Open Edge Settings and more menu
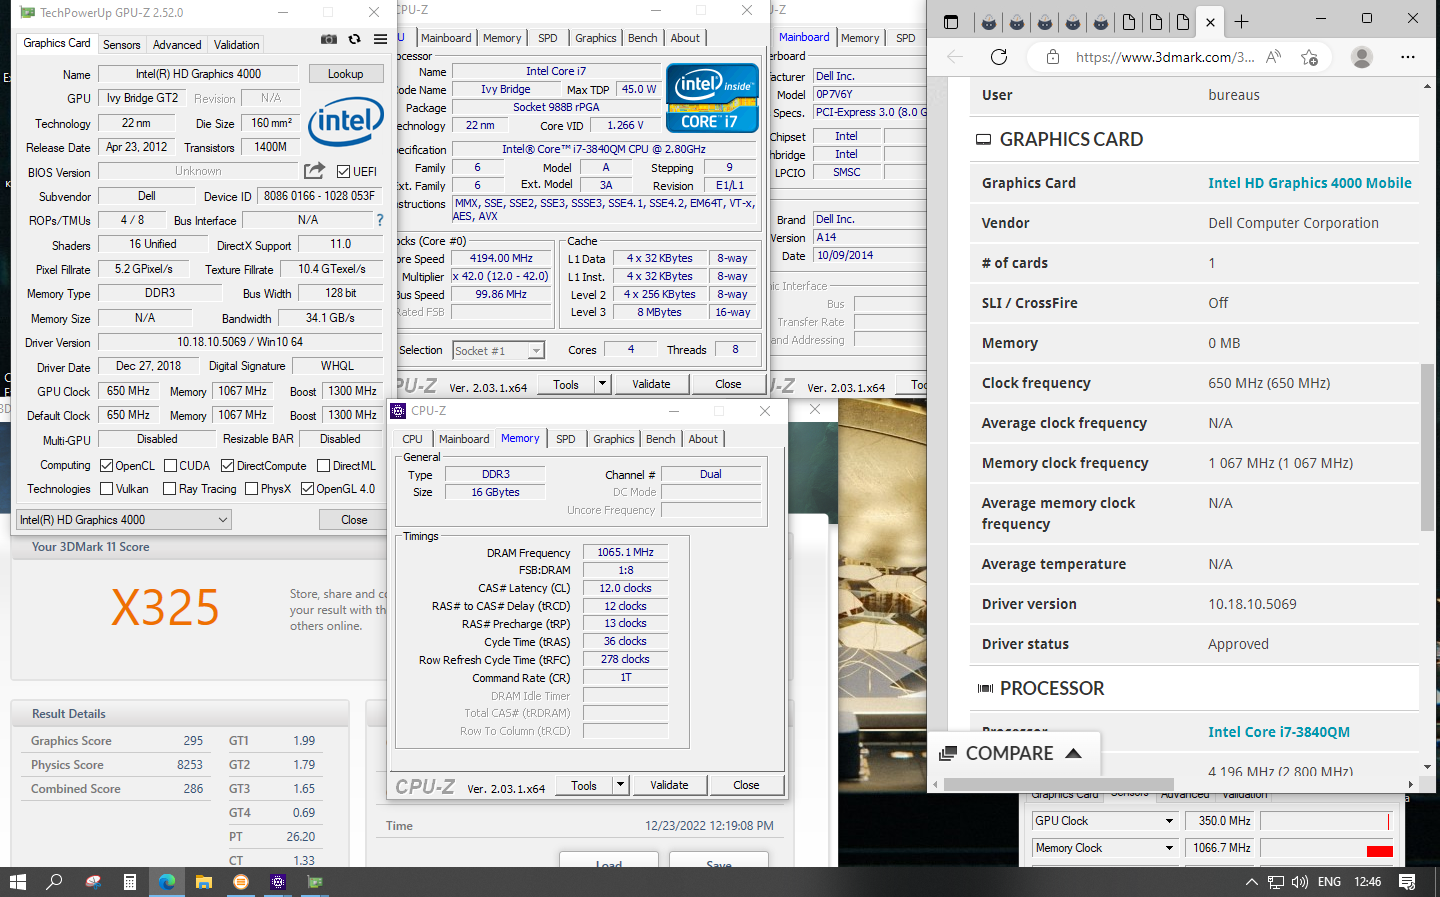The image size is (1440, 897). (1408, 57)
